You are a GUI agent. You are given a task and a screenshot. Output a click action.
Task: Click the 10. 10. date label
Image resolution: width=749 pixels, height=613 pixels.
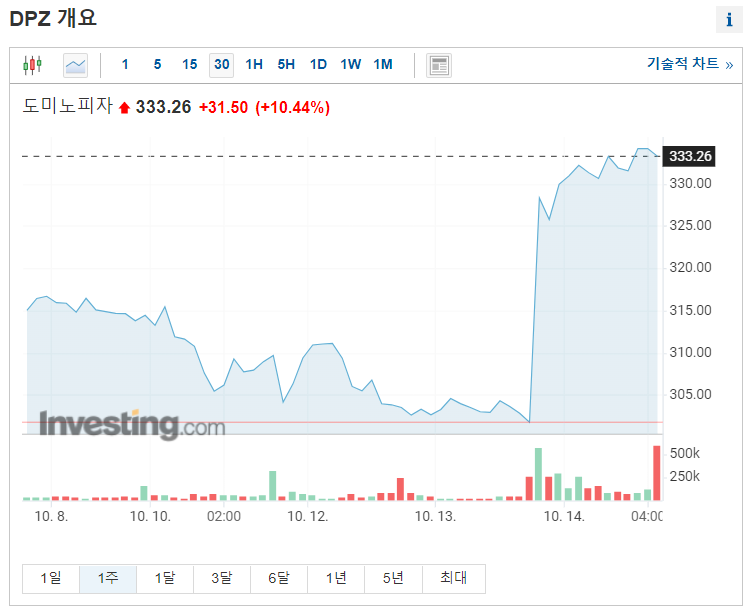tap(150, 516)
